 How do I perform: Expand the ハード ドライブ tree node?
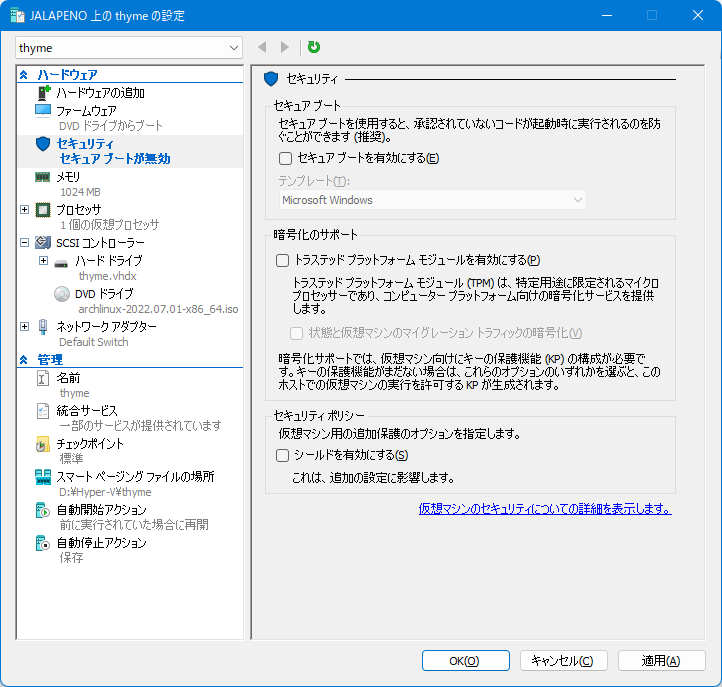point(43,261)
